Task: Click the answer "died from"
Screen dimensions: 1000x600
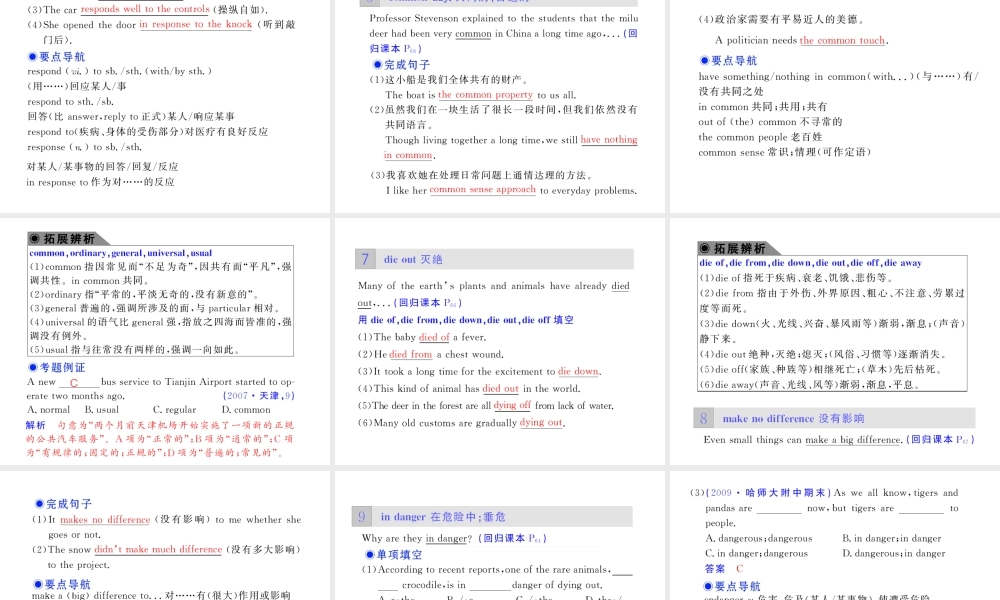Action: [x=411, y=354]
